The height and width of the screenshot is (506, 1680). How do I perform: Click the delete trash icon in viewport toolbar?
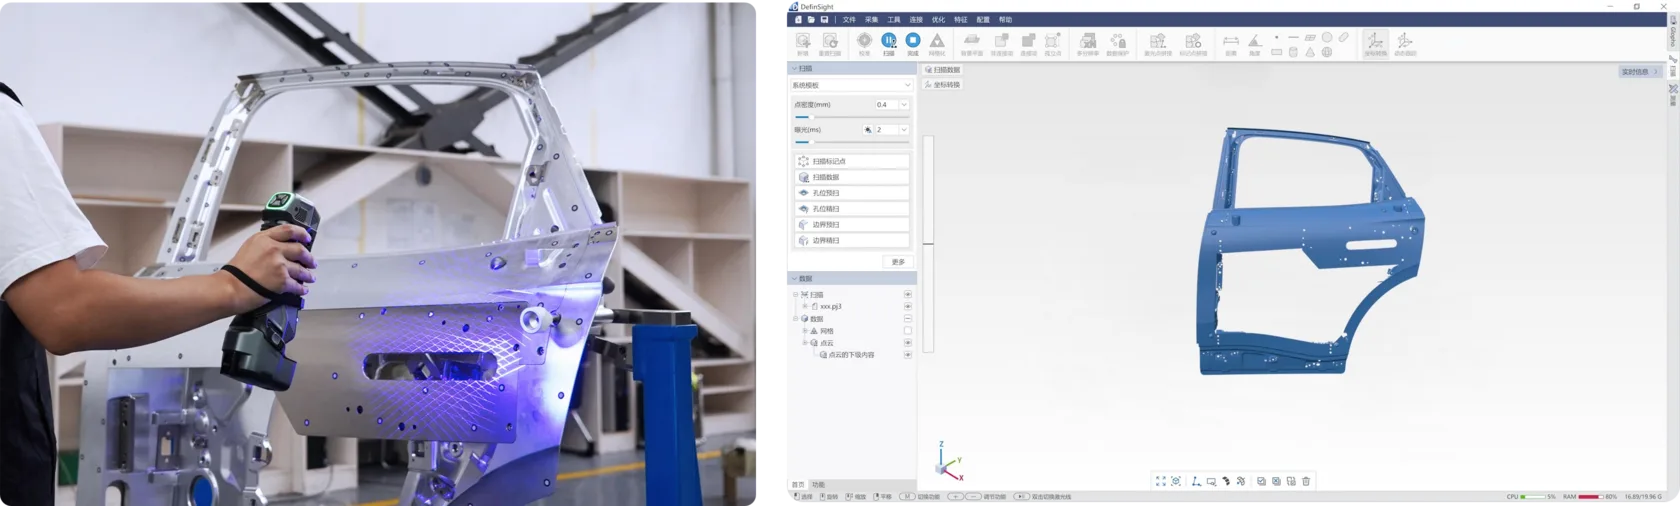tap(1306, 481)
